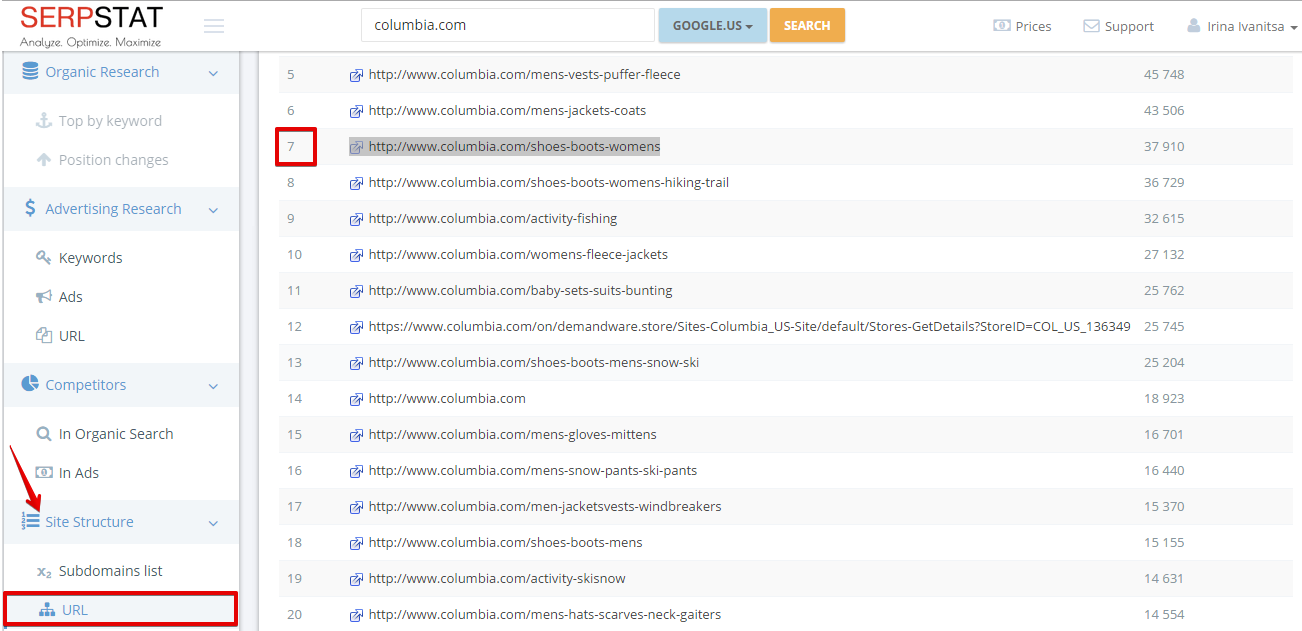Screen dimensions: 1302x631
Task: Open the Prices link
Action: pos(1033,27)
